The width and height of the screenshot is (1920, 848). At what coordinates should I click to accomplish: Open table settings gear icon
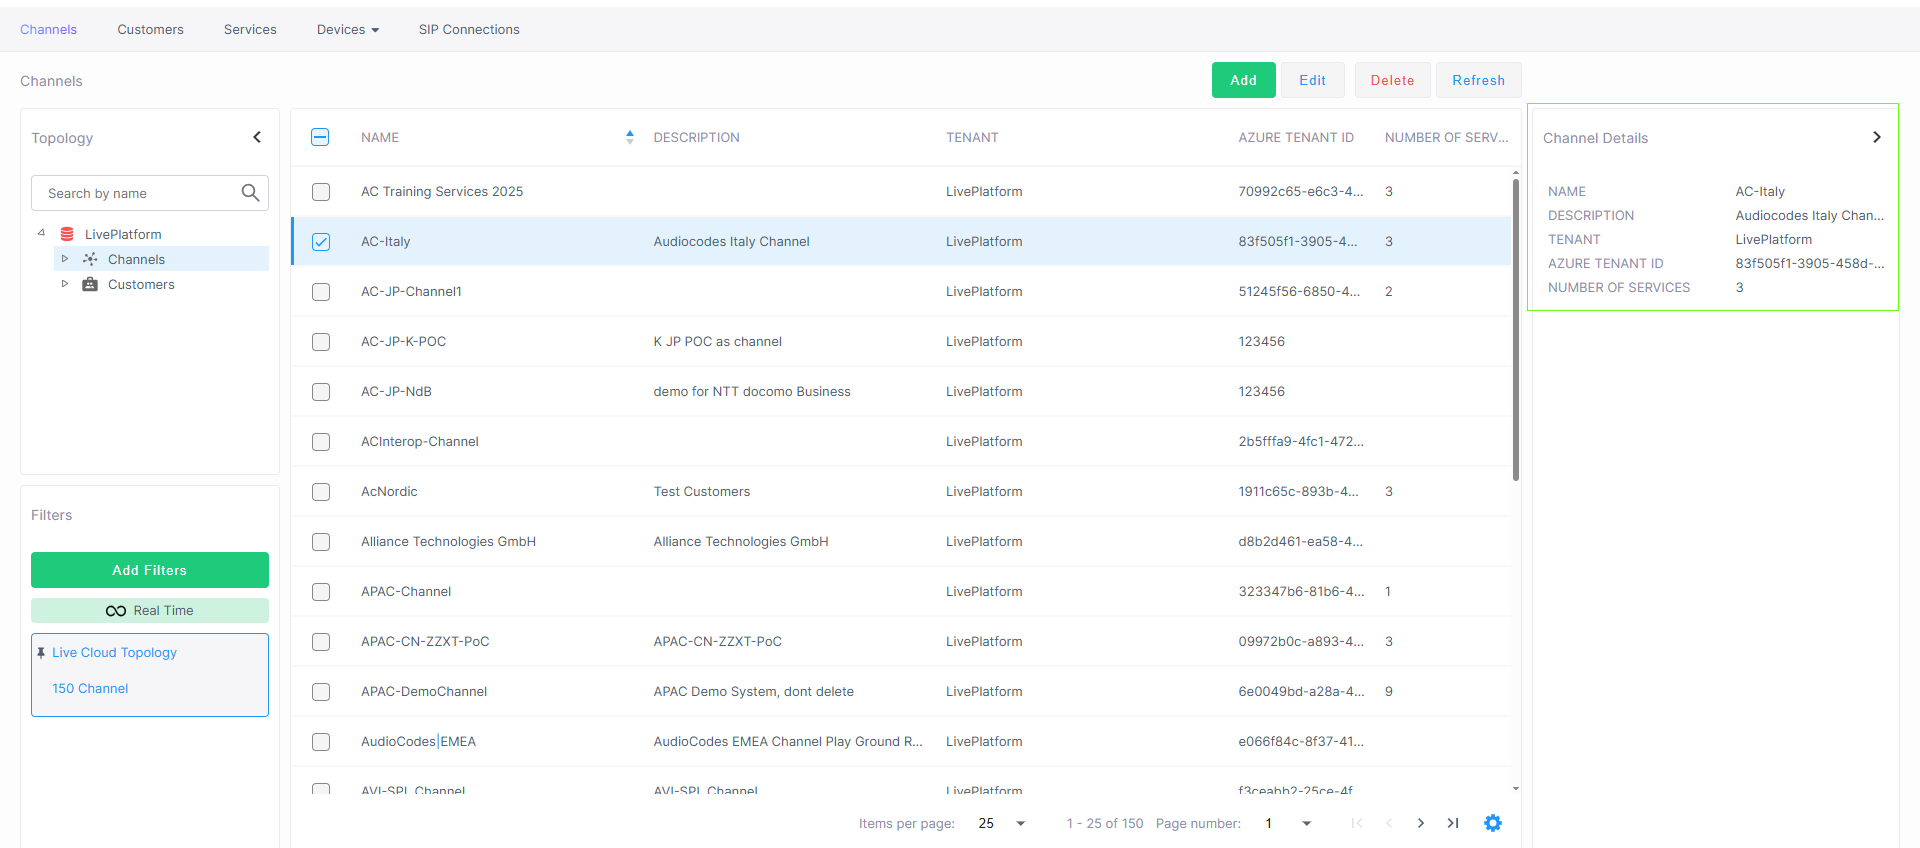(x=1492, y=823)
